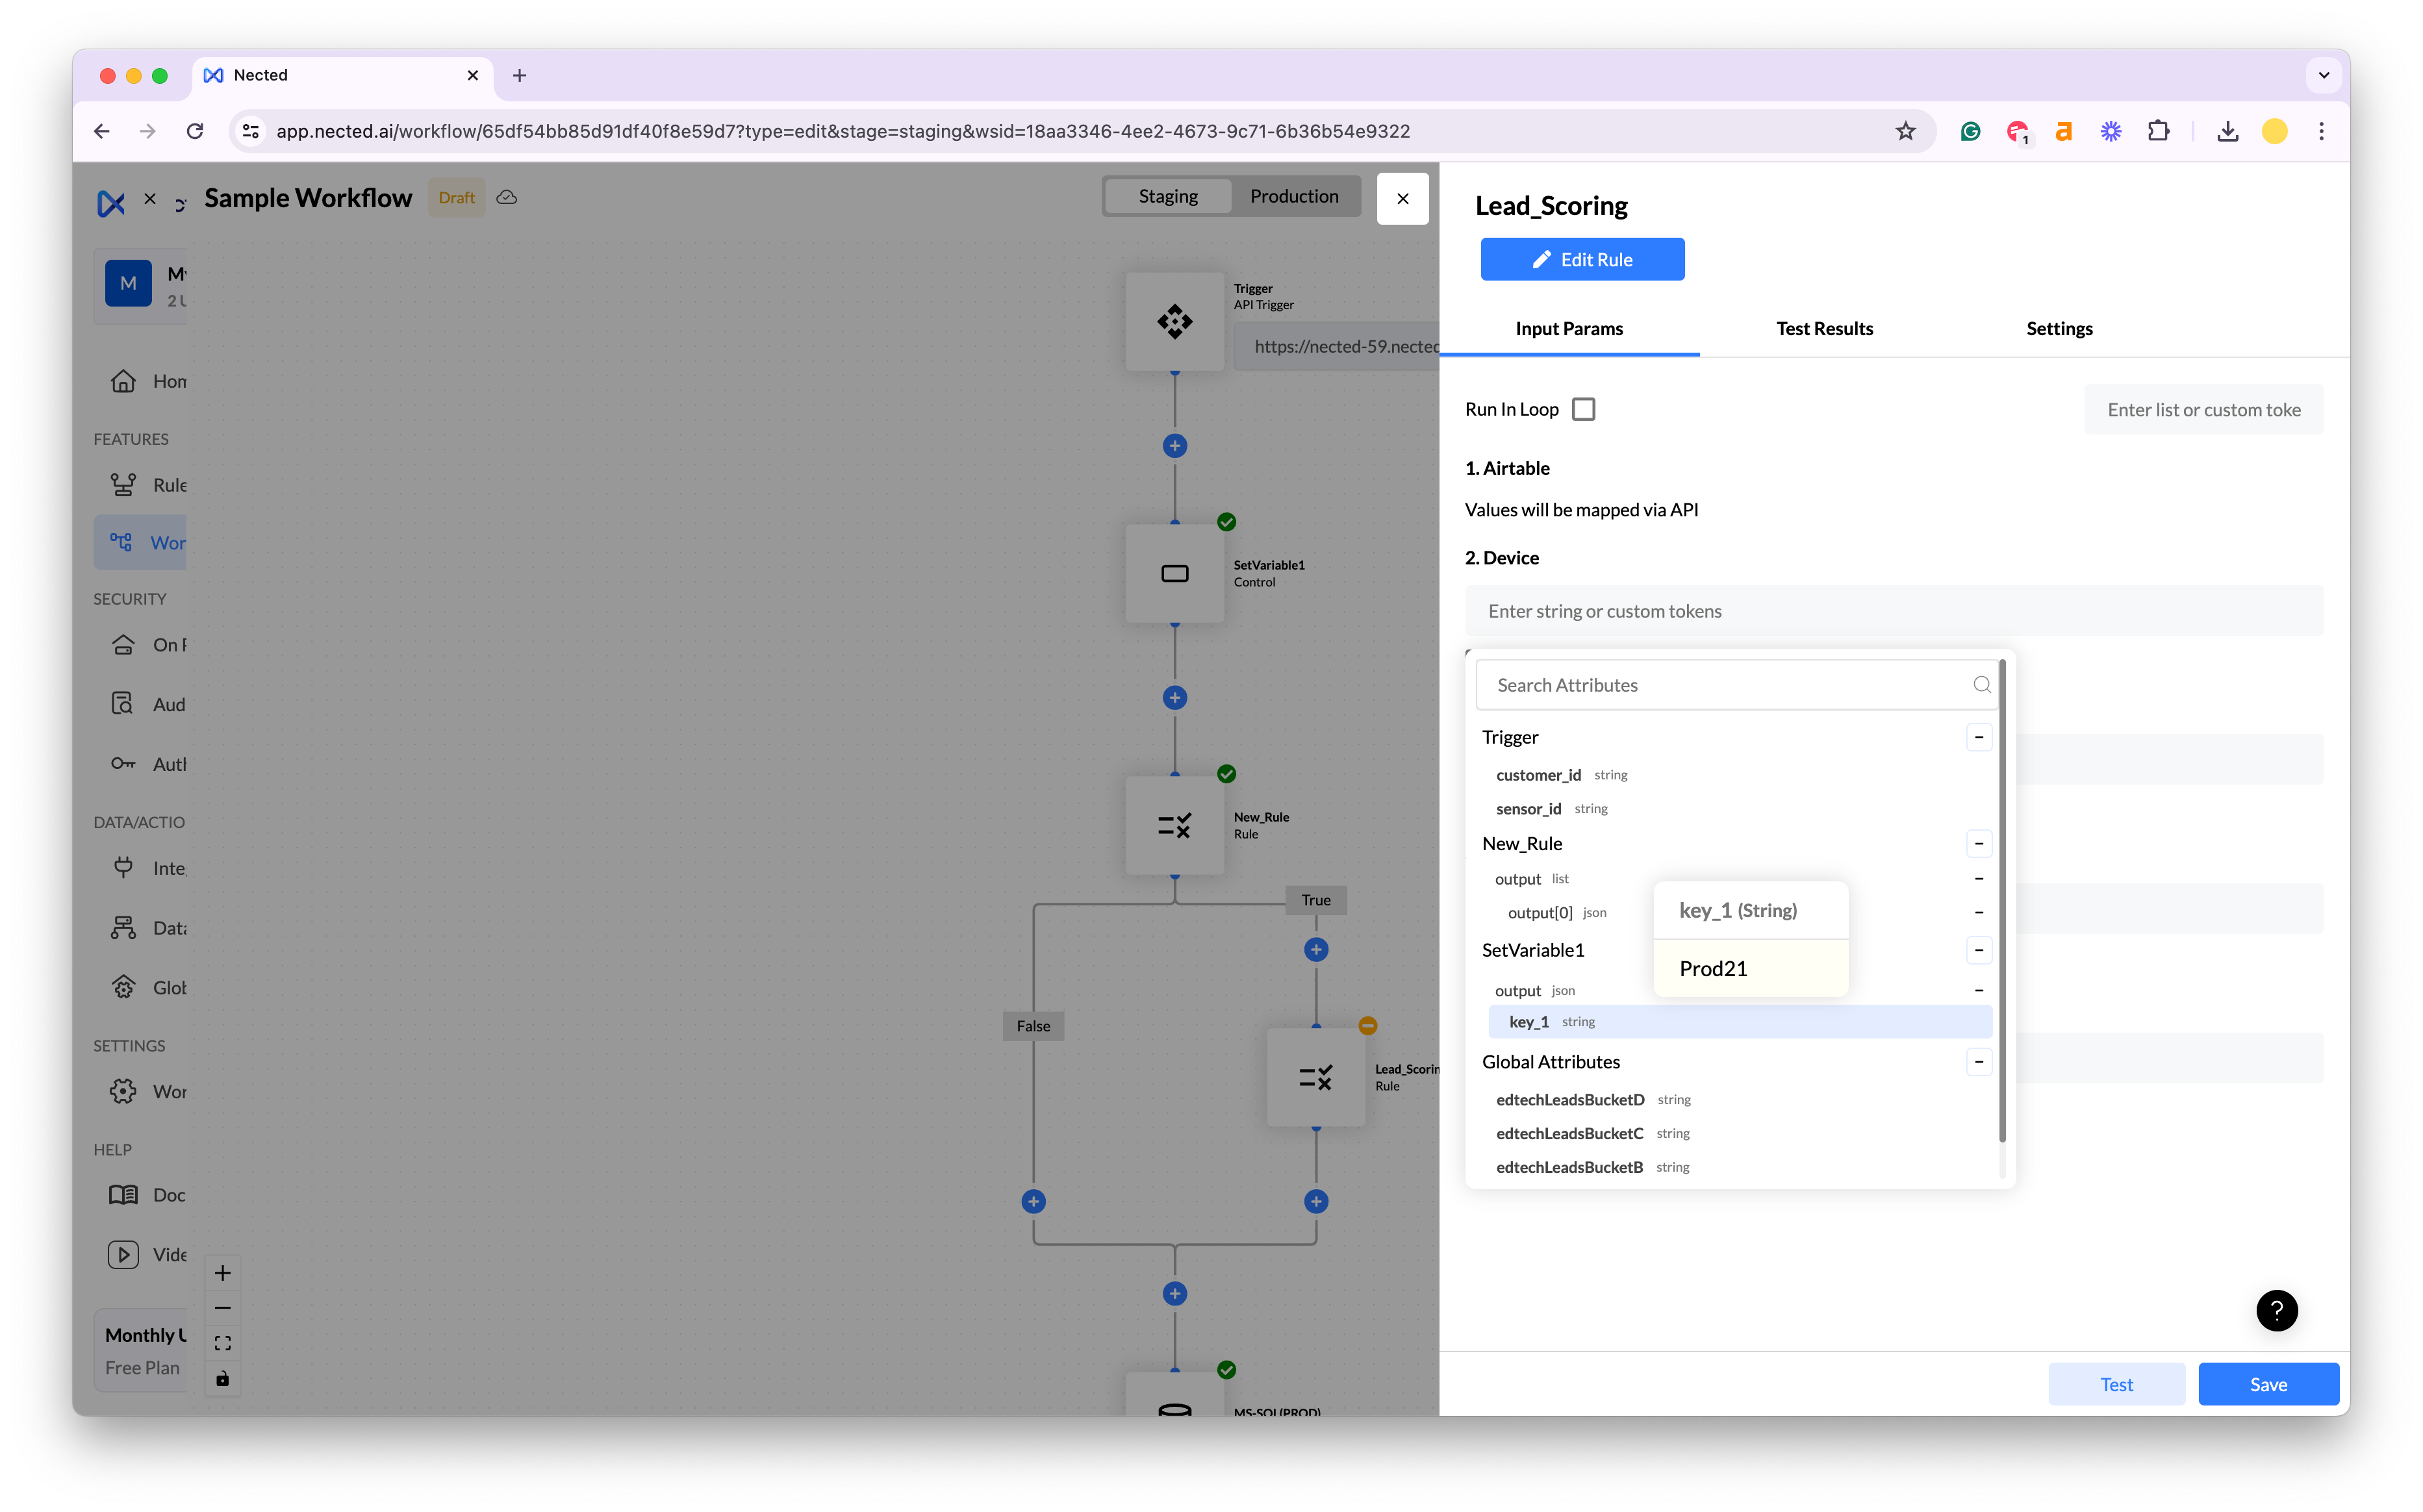Viewport: 2423px width, 1512px height.
Task: Click the Device string input field
Action: coord(1893,611)
